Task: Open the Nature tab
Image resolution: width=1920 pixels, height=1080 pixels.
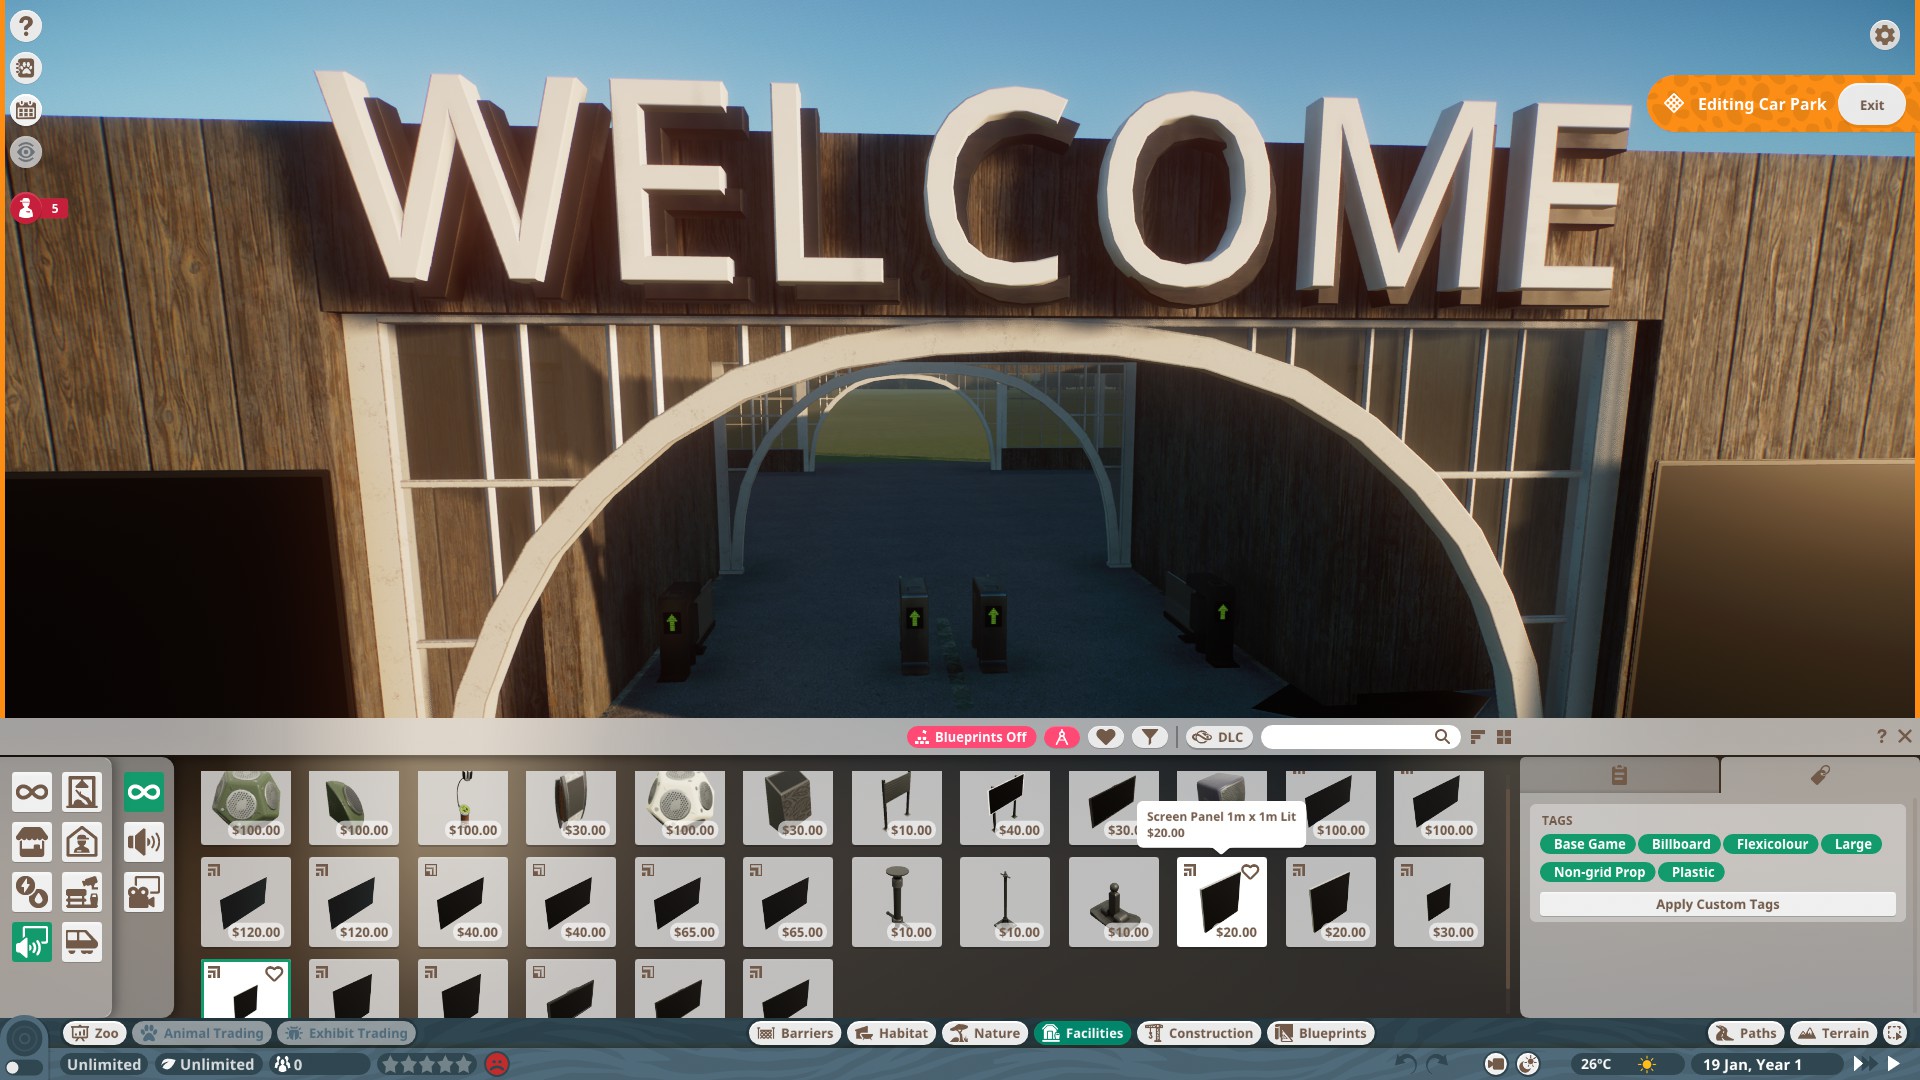Action: [986, 1033]
